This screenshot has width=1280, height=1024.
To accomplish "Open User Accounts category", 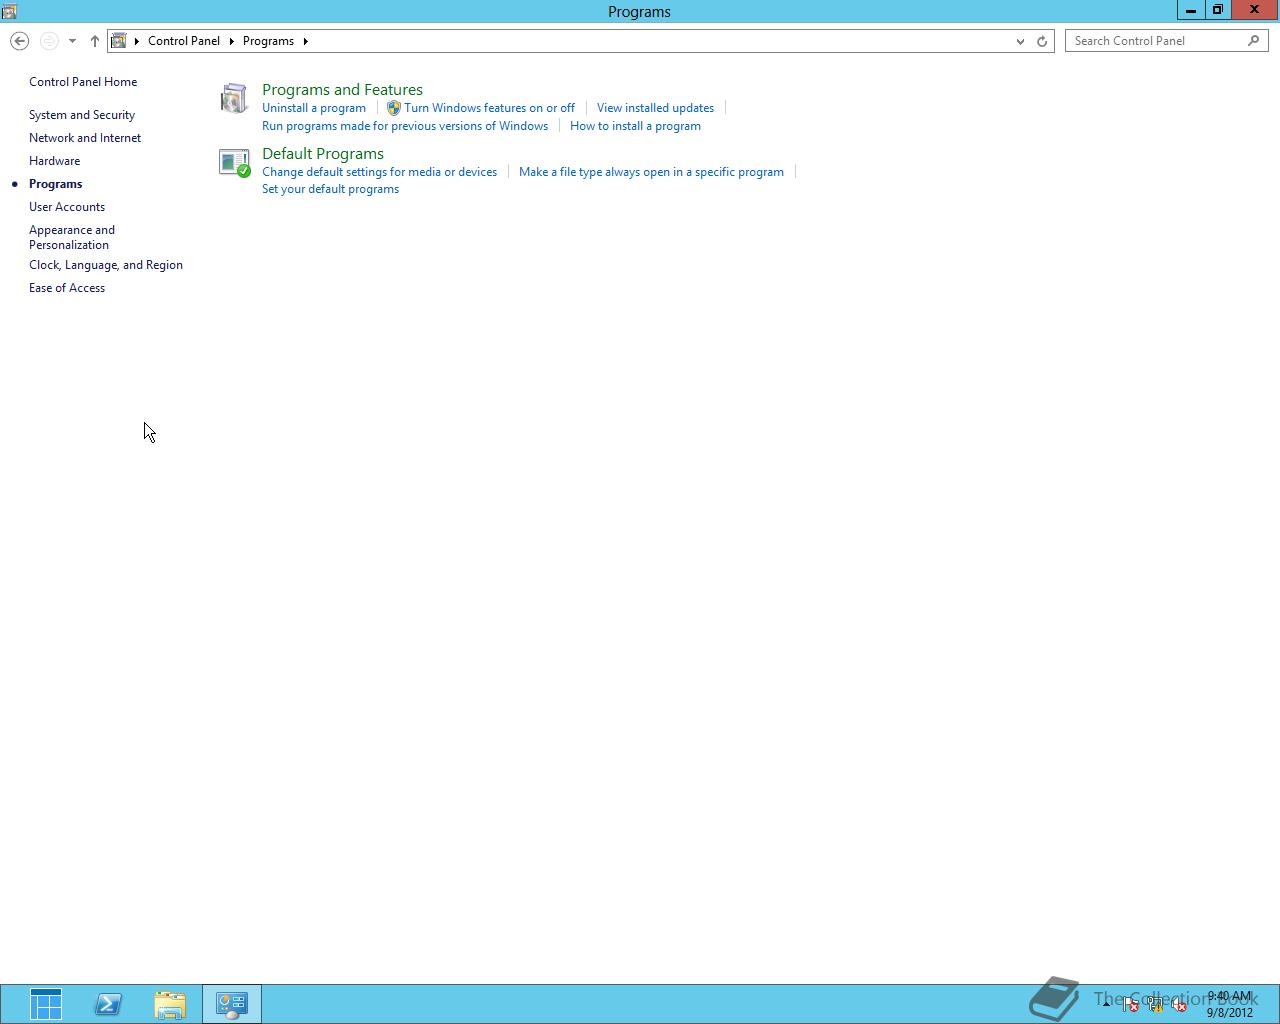I will click(x=67, y=207).
